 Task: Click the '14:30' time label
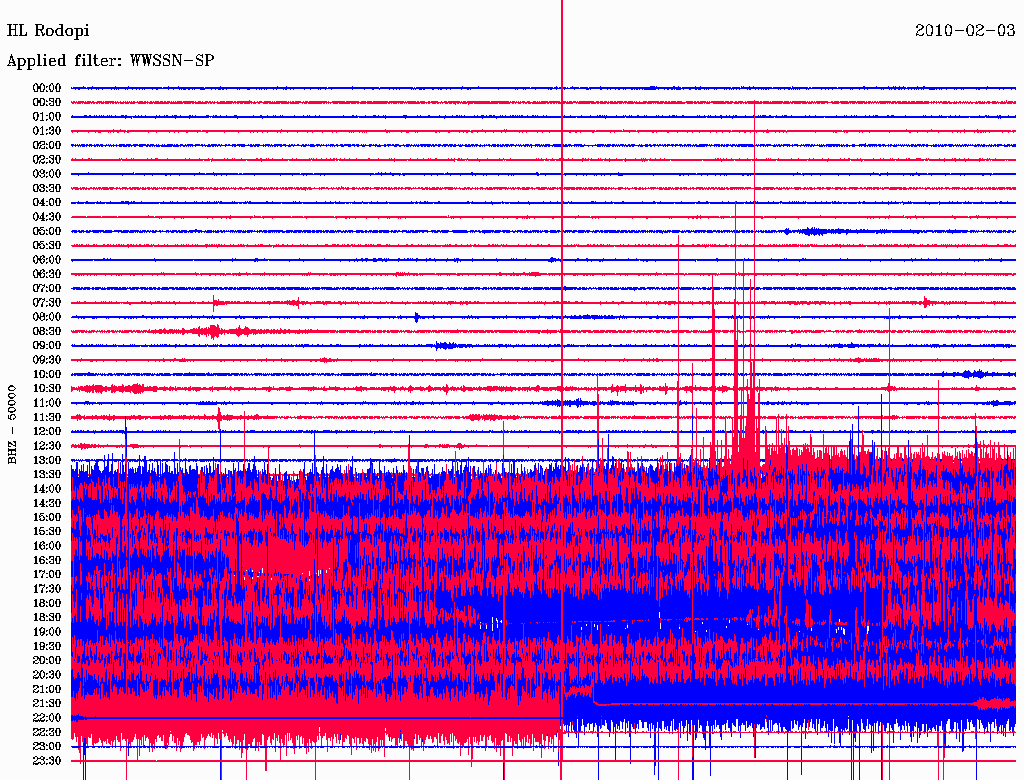[47, 503]
